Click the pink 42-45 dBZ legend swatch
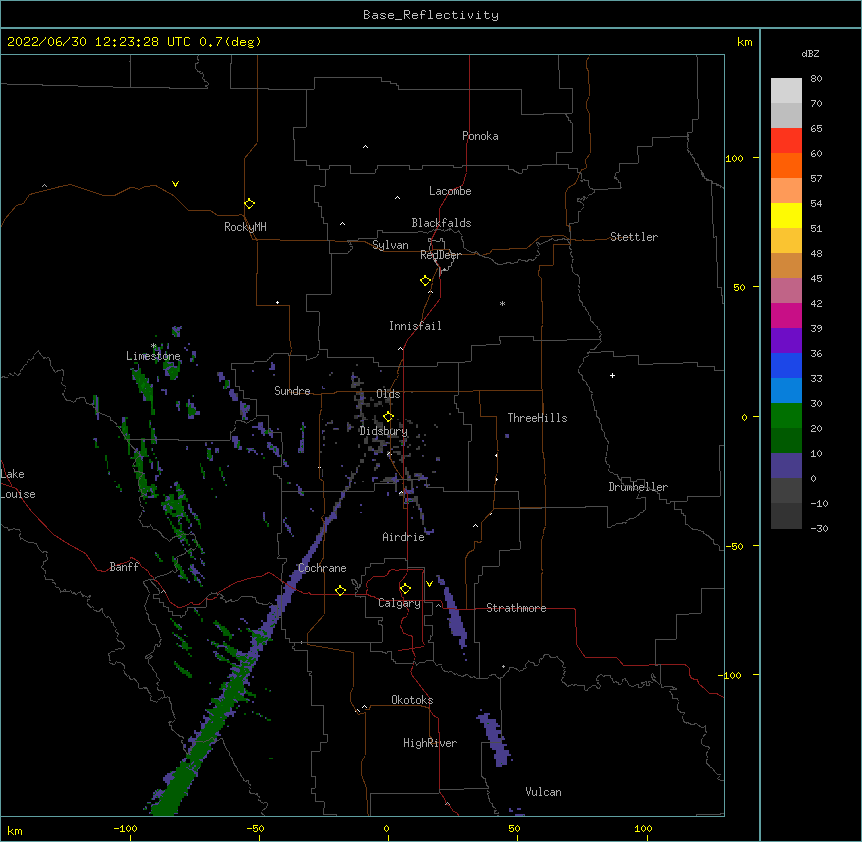This screenshot has height=842, width=862. coord(786,291)
